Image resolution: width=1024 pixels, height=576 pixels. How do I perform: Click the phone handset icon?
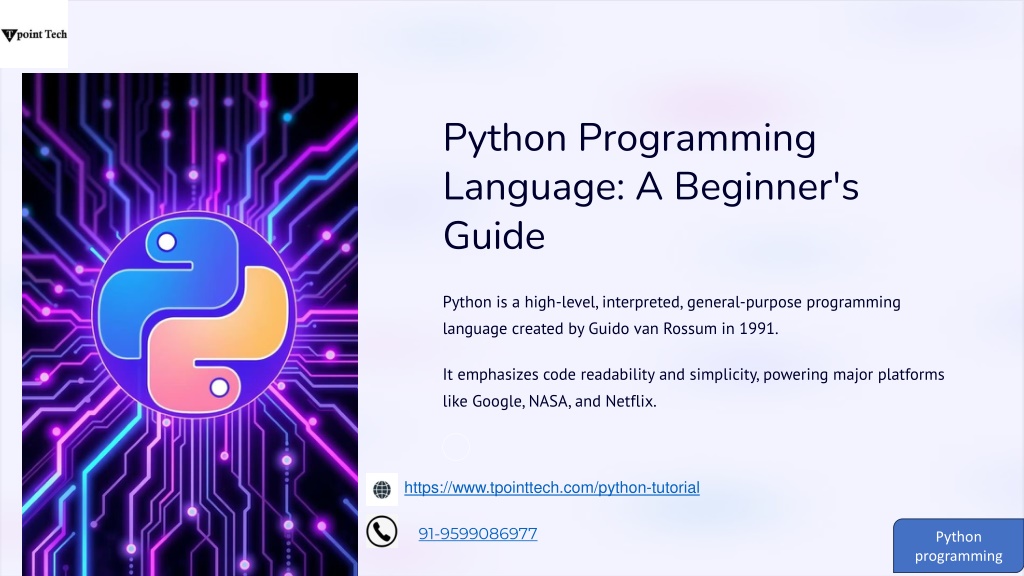point(384,533)
